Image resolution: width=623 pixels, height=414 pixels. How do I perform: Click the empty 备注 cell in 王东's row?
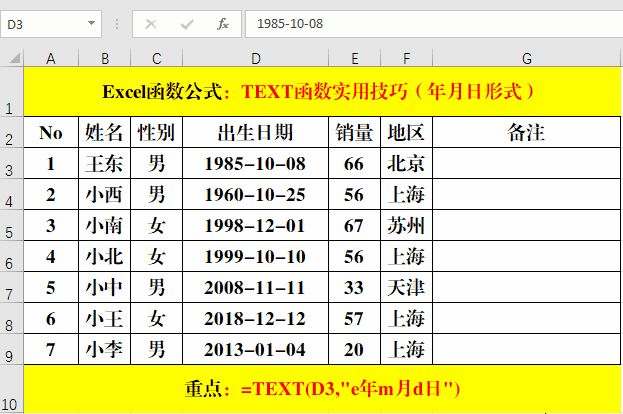pyautogui.click(x=526, y=163)
